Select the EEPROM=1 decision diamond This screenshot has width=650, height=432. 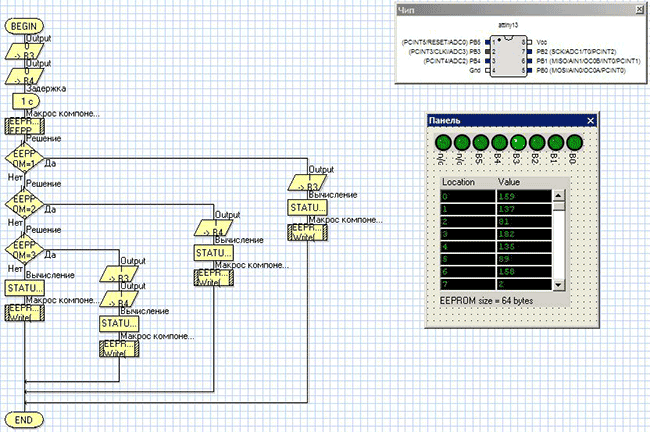[24, 159]
